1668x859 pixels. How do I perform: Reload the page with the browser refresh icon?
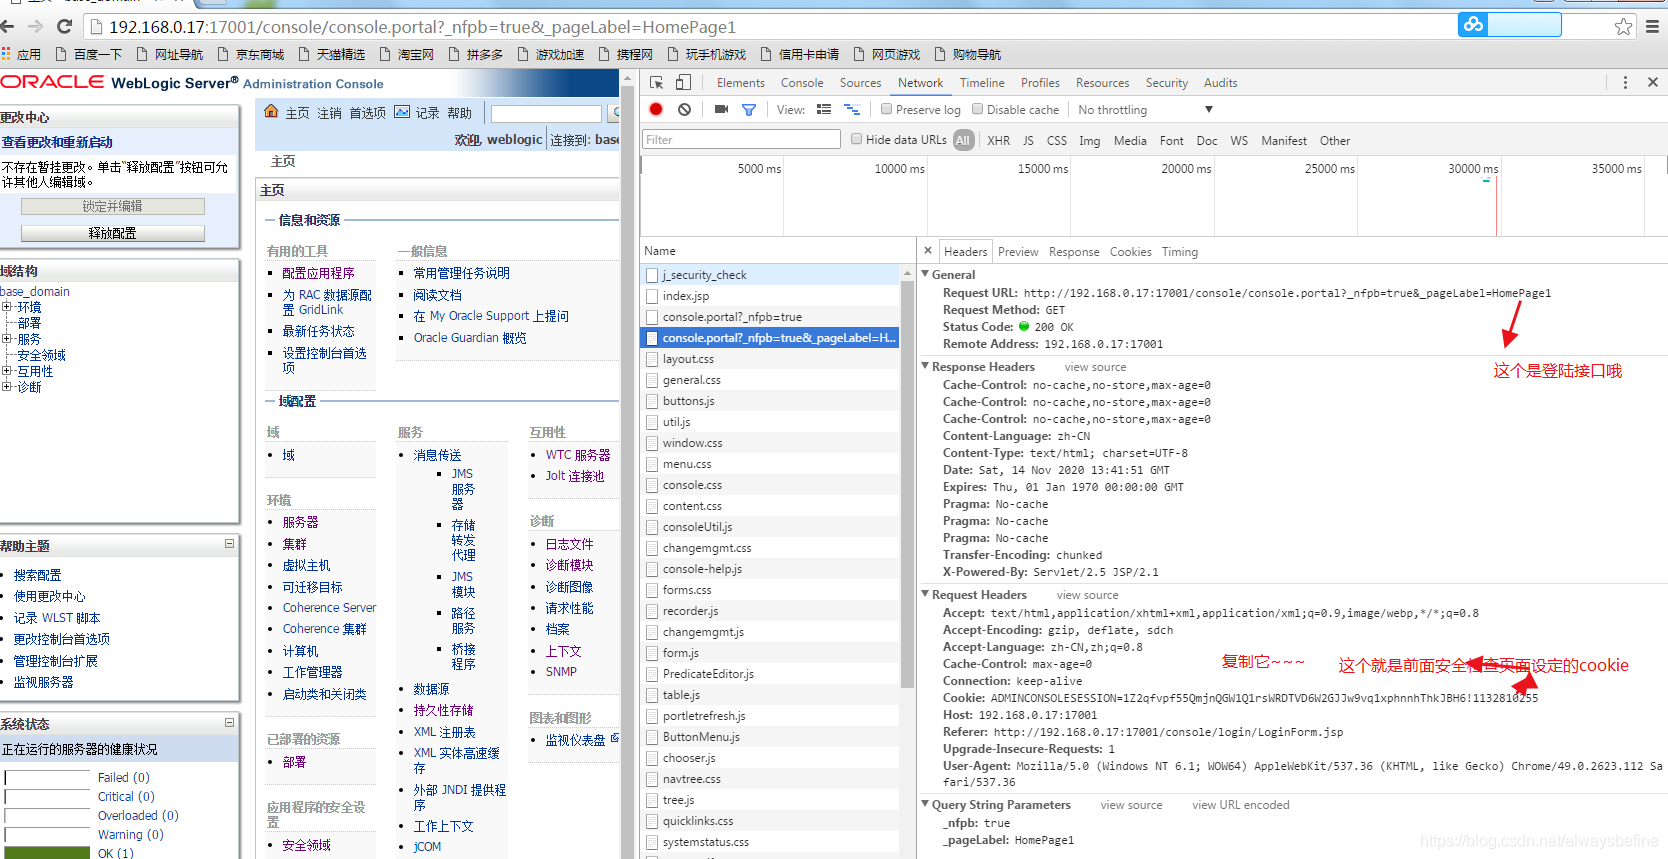[x=65, y=26]
